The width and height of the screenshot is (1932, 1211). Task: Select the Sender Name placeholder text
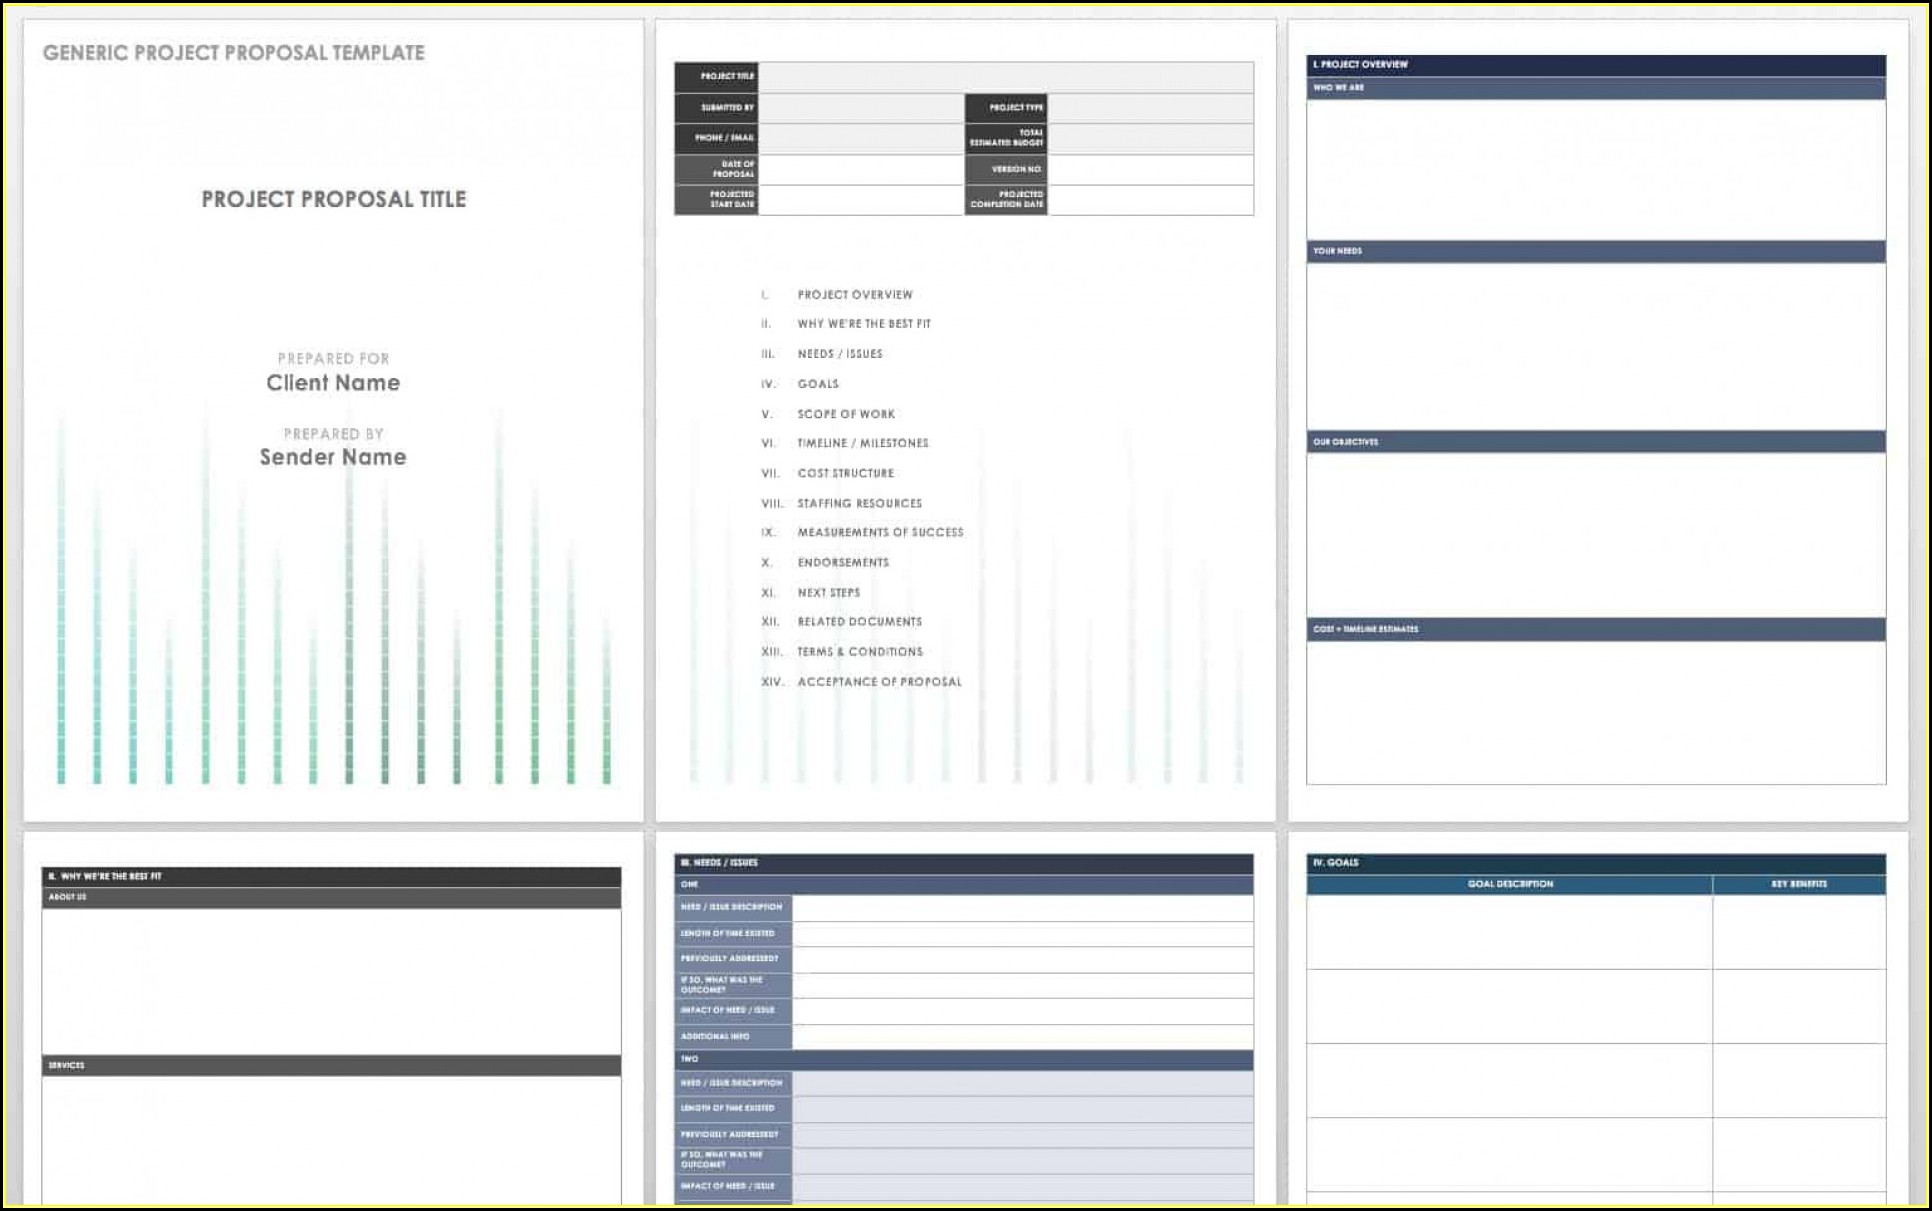click(333, 457)
